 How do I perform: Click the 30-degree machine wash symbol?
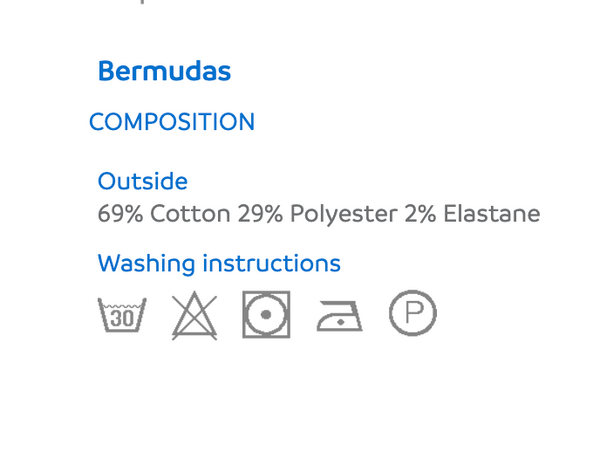click(122, 314)
